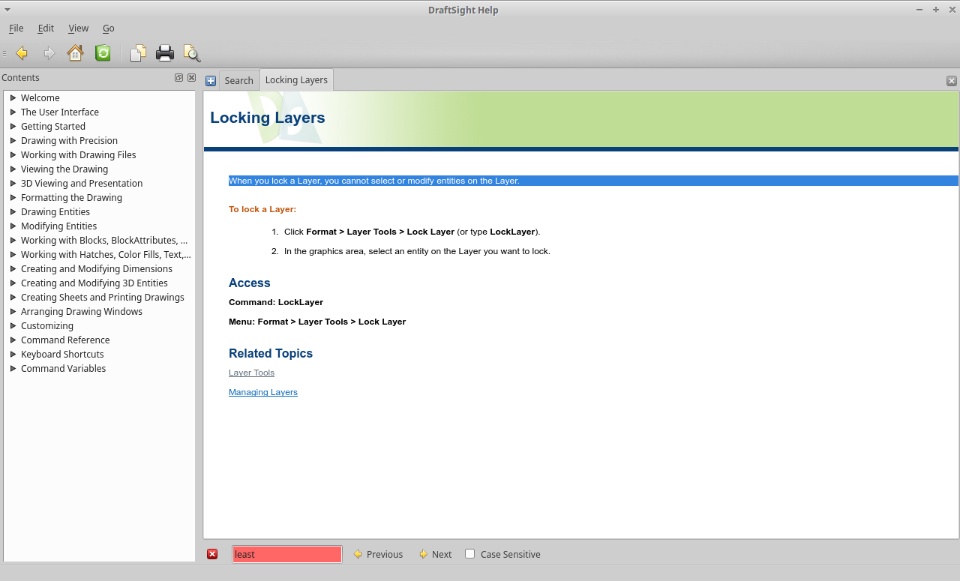The height and width of the screenshot is (581, 960).
Task: Add a new tab with plus icon
Action: [211, 81]
